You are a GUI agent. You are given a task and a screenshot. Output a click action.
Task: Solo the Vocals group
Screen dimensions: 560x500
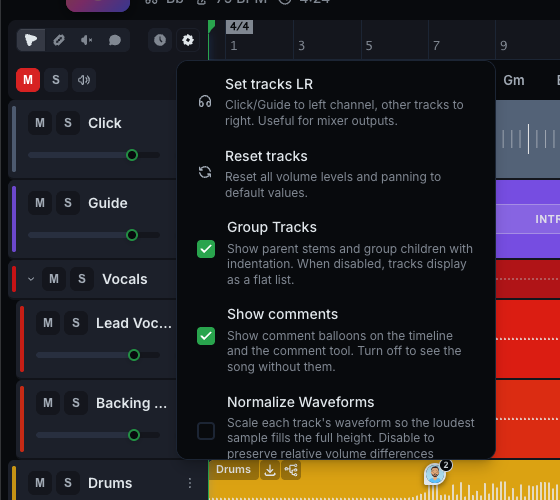click(x=82, y=279)
